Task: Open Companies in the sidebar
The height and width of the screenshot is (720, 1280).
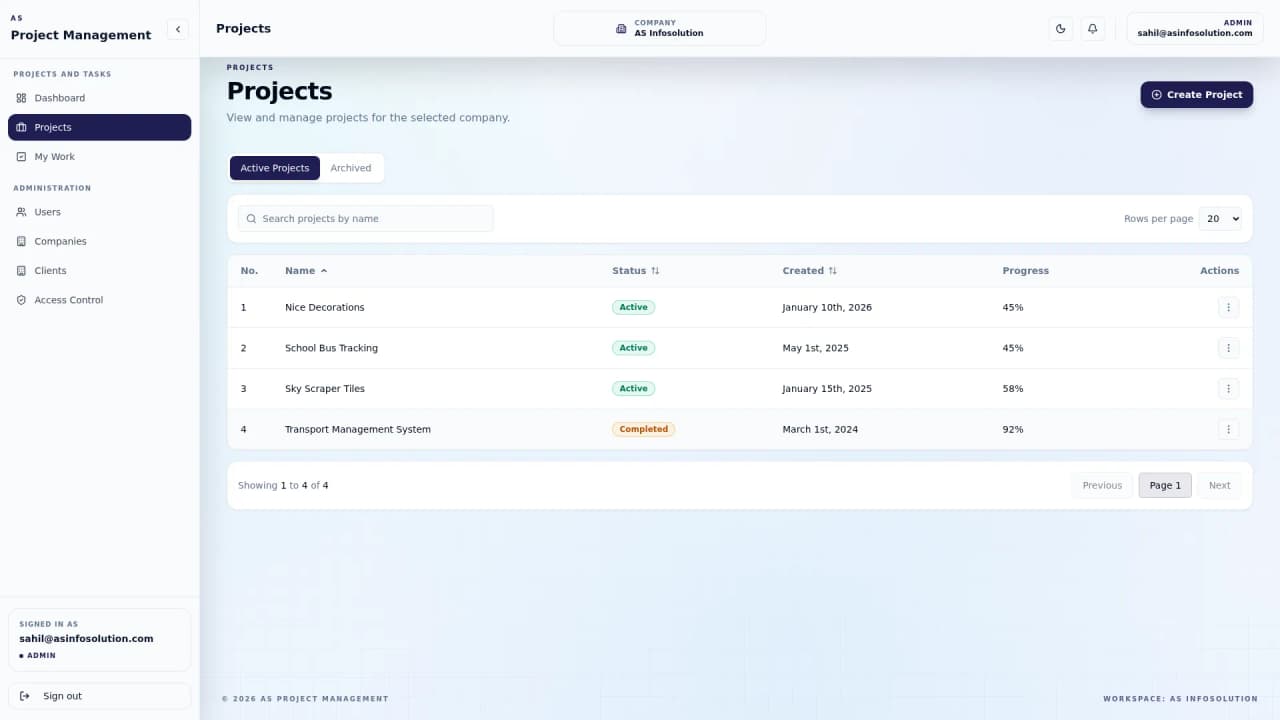Action: click(x=99, y=241)
